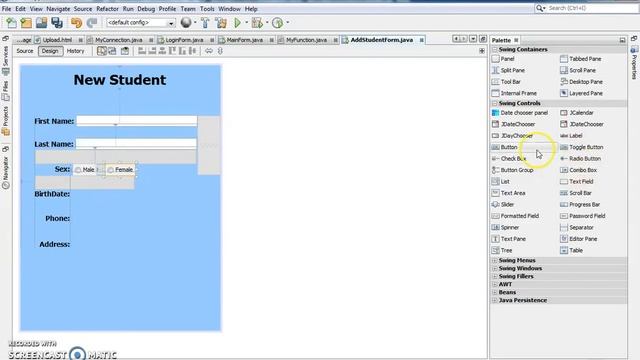
Task: Run the project with green arrow
Action: point(237,23)
